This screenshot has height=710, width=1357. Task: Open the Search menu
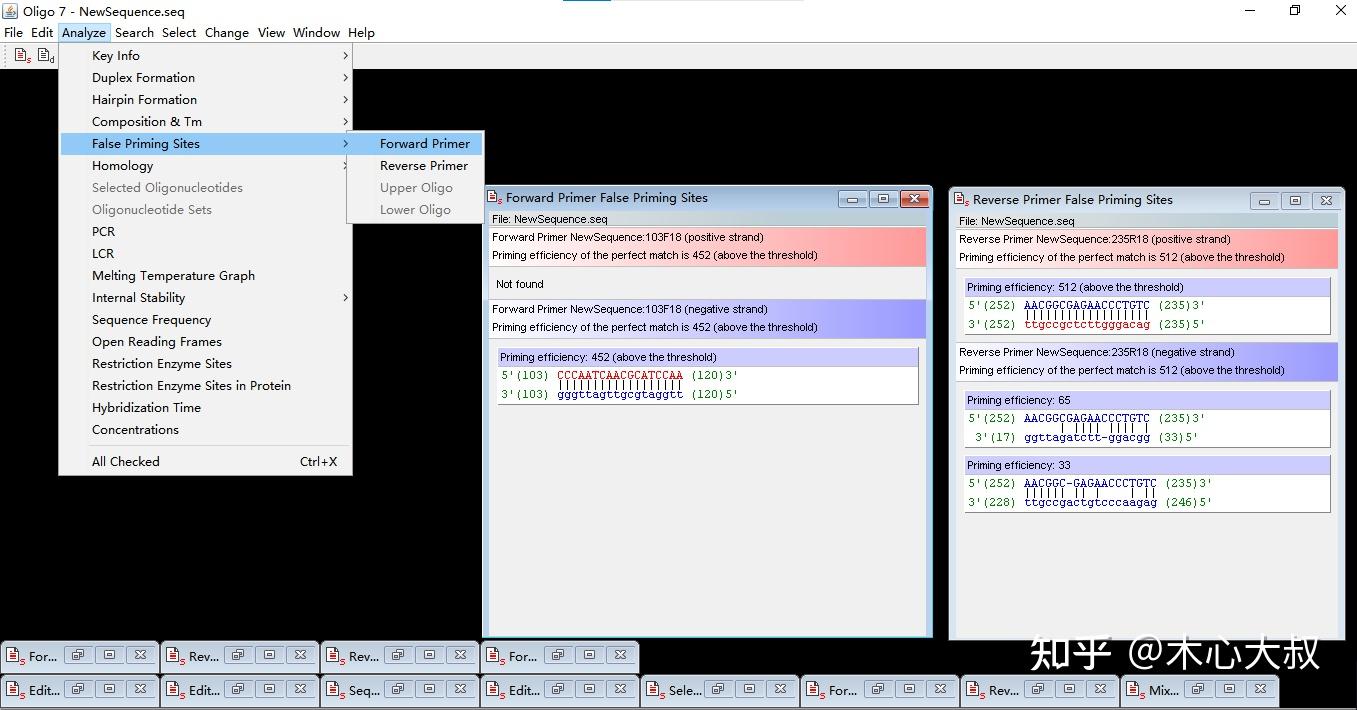134,32
